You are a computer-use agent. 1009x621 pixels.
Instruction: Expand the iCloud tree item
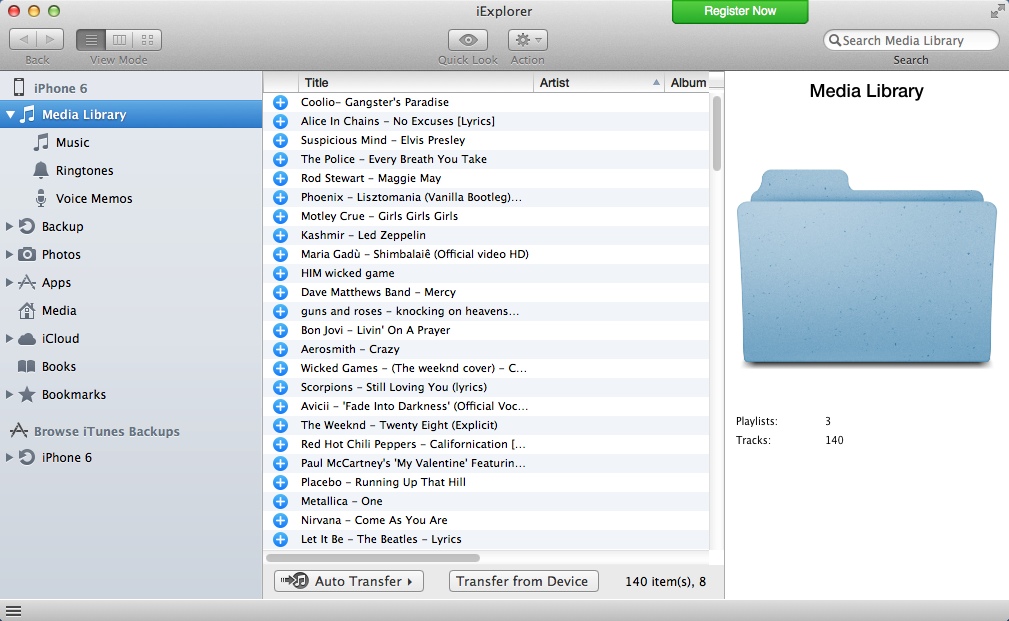(10, 339)
